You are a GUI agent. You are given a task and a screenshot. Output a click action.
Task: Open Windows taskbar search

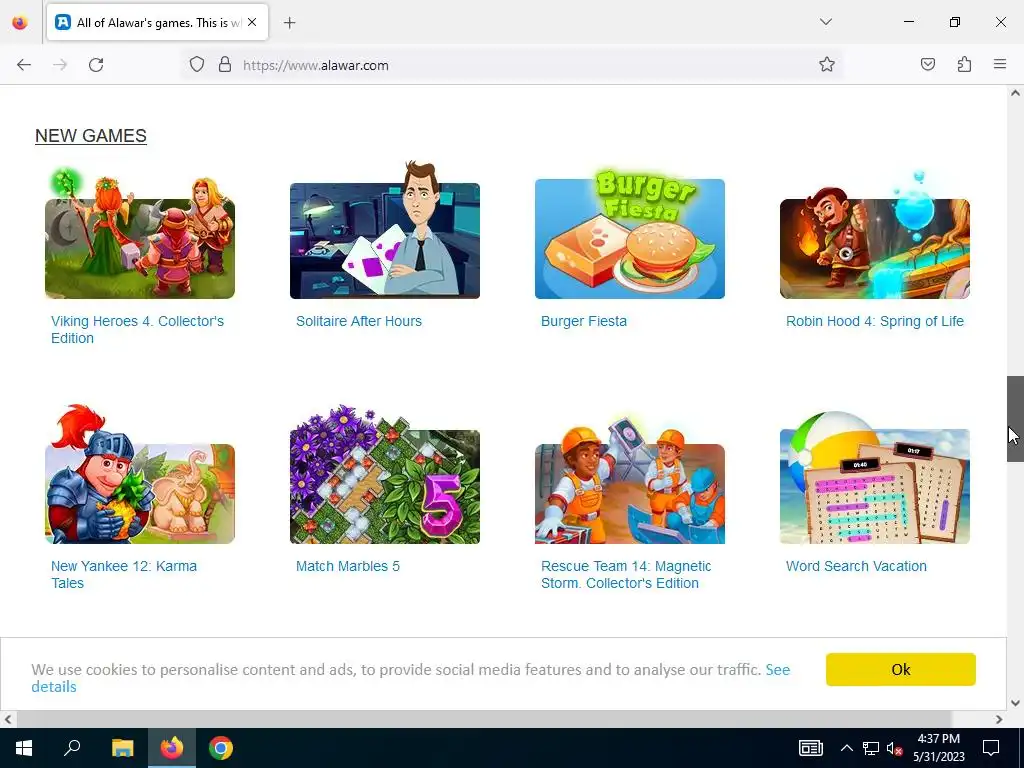72,748
